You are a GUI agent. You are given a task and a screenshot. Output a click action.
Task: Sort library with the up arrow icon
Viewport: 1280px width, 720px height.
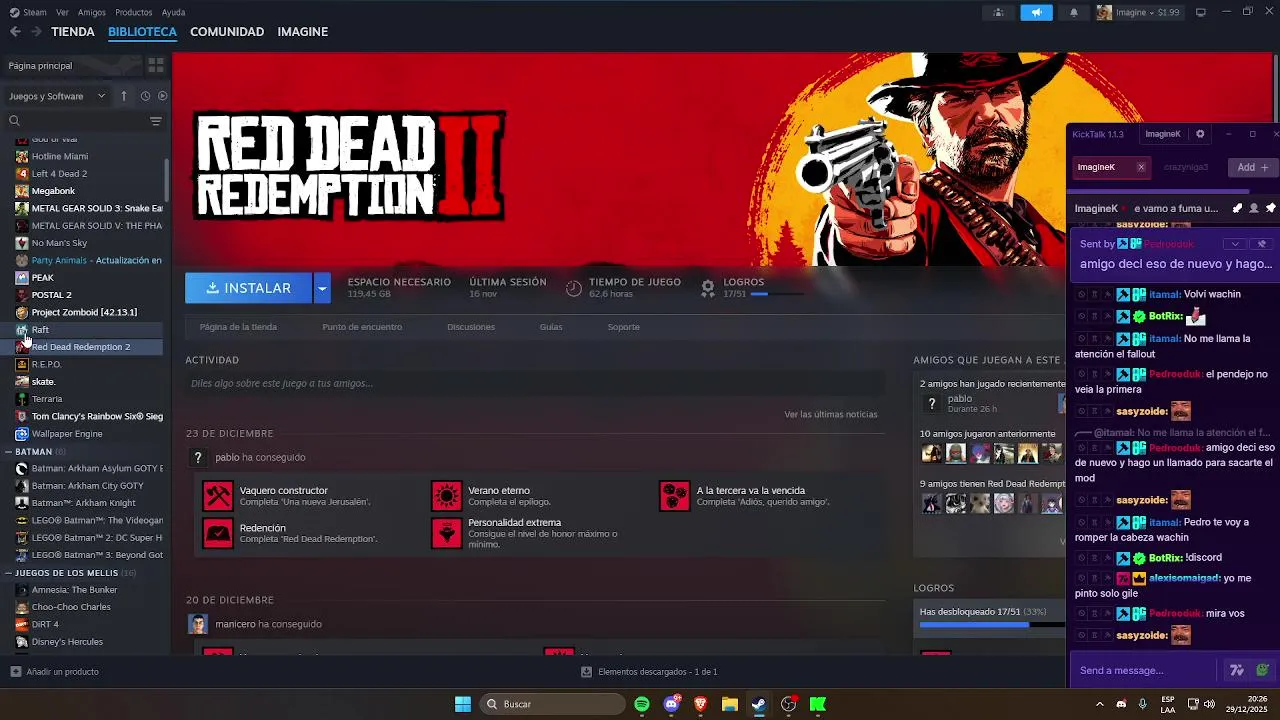click(x=124, y=96)
